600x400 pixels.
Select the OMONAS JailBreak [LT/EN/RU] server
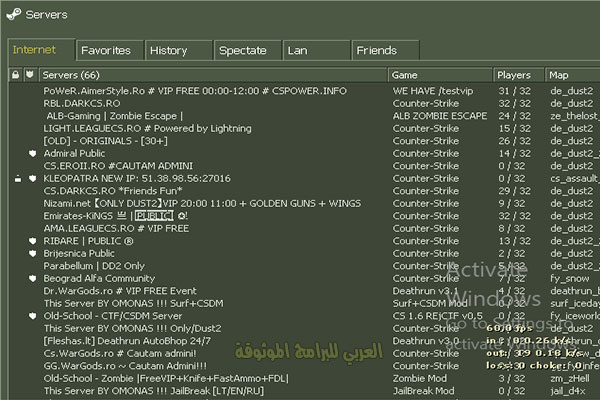click(x=154, y=391)
